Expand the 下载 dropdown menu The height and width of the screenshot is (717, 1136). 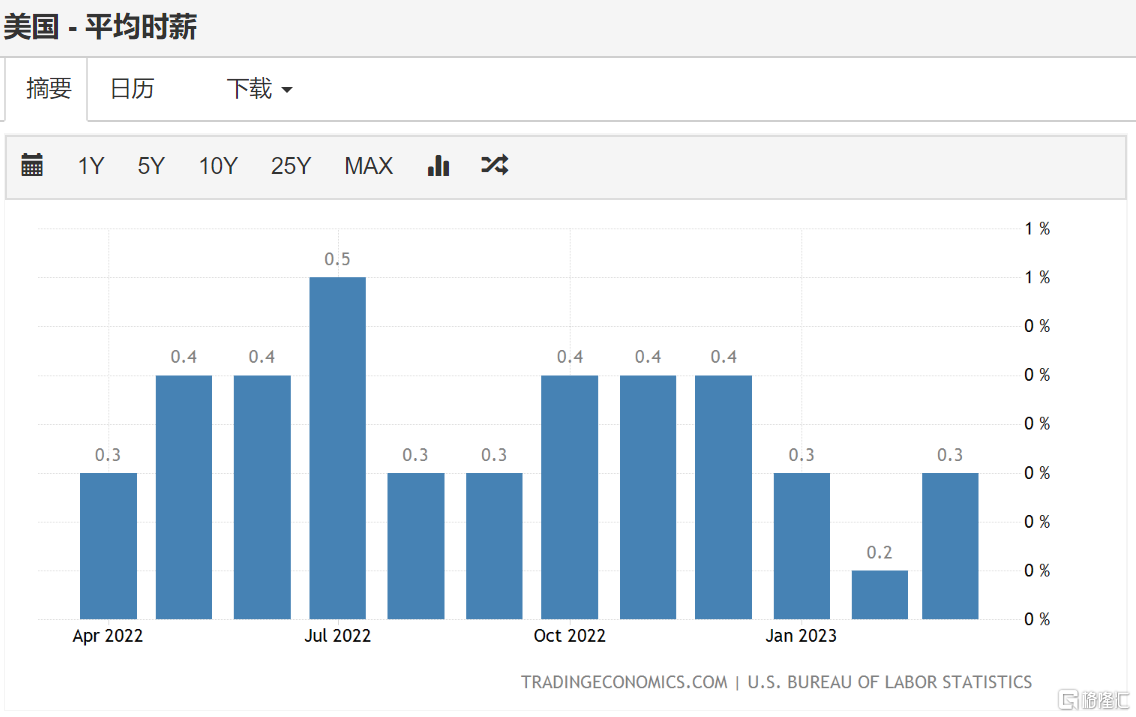[x=259, y=89]
